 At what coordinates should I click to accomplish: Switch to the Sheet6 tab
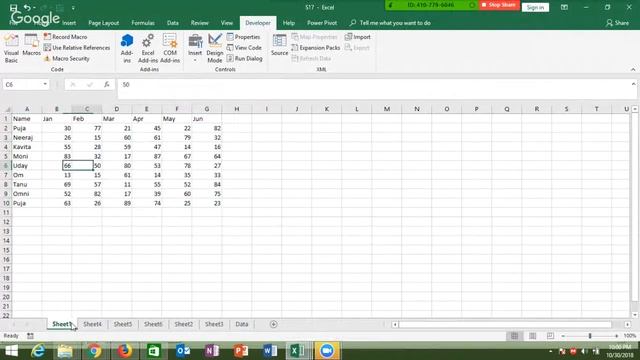[x=153, y=324]
